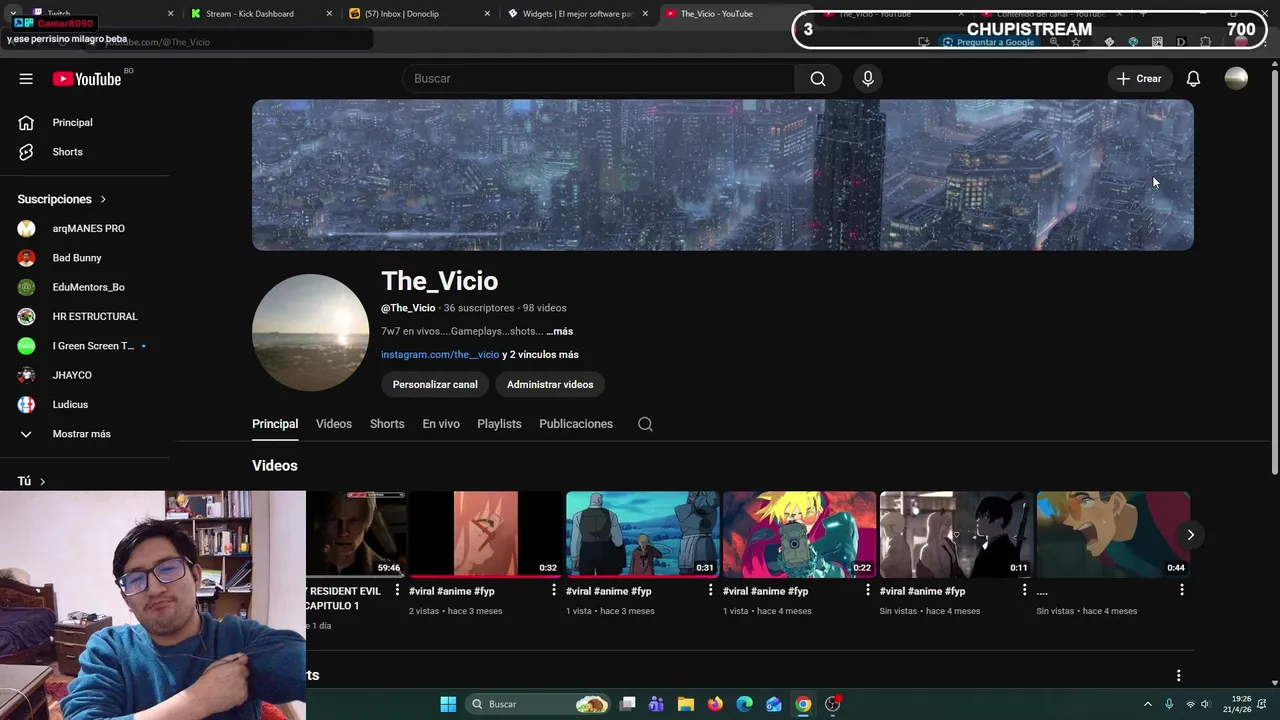This screenshot has width=1280, height=720.
Task: Launch Firefox from the taskbar
Action: click(x=715, y=704)
